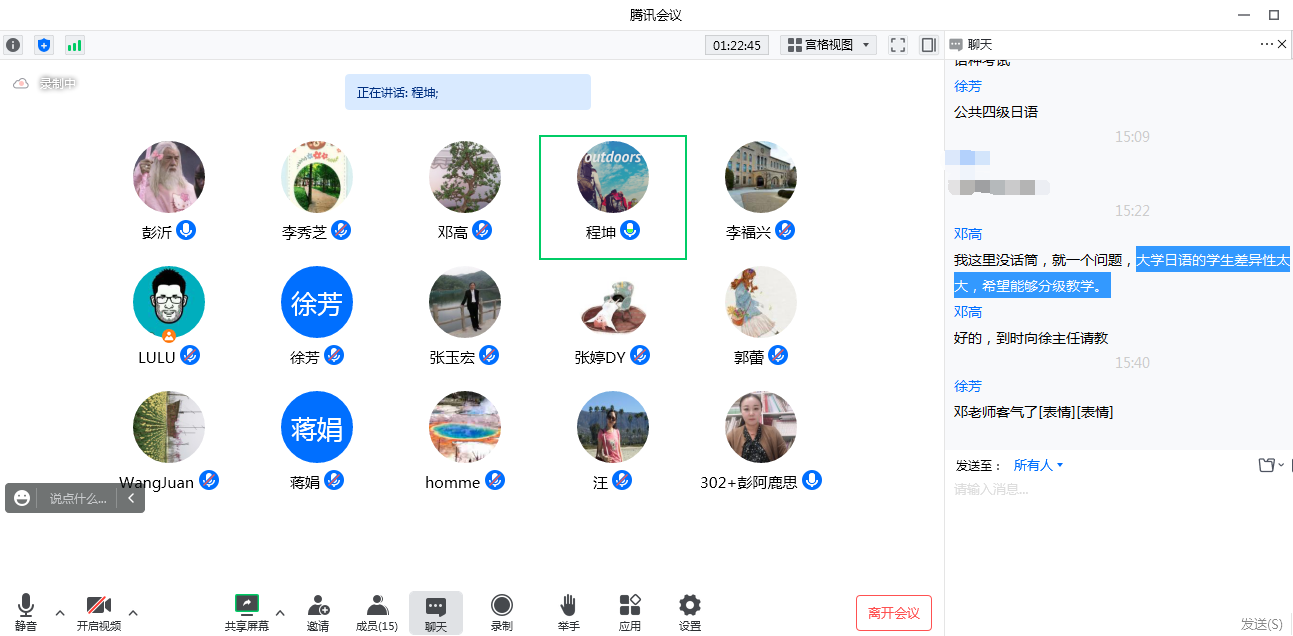Start recording with 录制 button
1293x636 pixels.
tap(501, 612)
